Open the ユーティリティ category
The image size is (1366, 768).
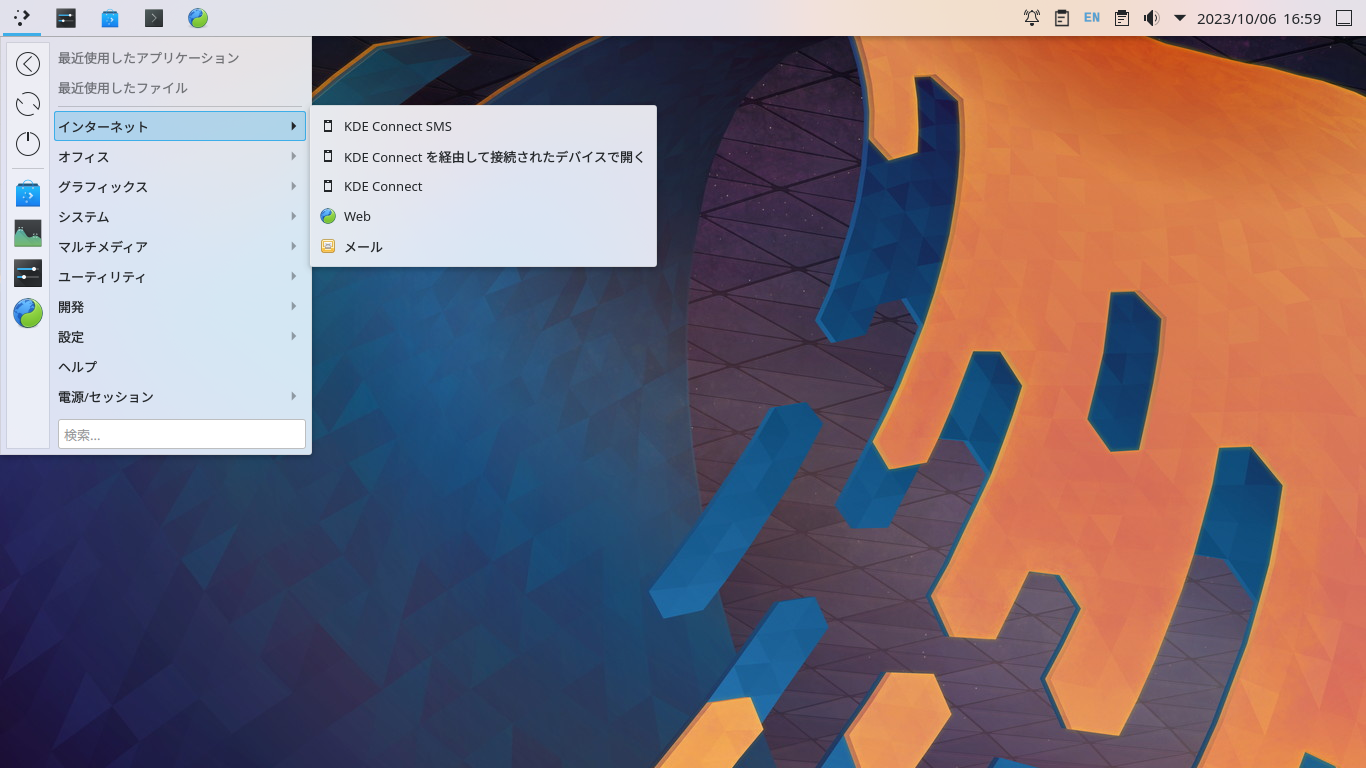click(x=180, y=276)
